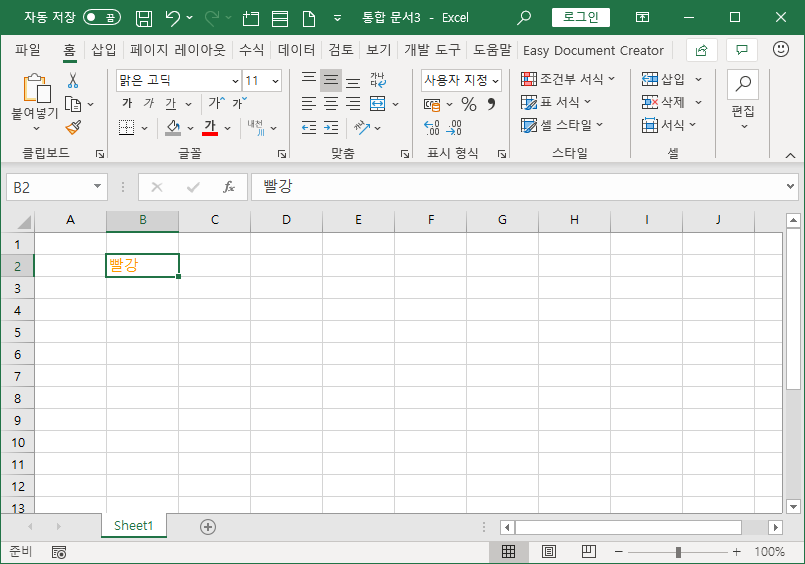
Task: Select column D header
Action: [x=286, y=220]
